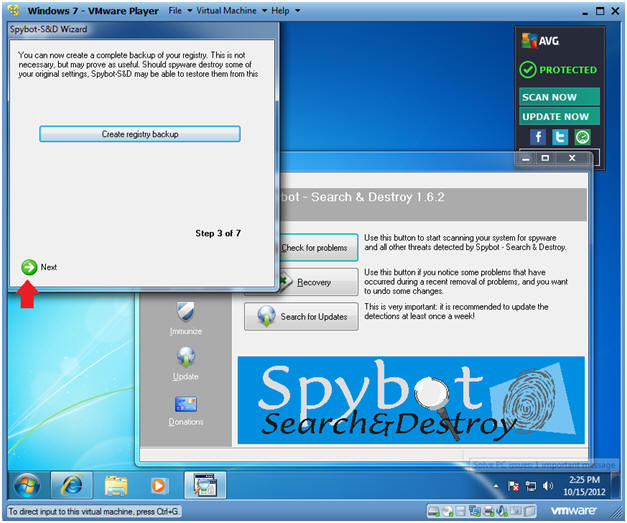Click VMware sound card status icon
Screen dimensions: 627x523
pyautogui.click(x=502, y=511)
